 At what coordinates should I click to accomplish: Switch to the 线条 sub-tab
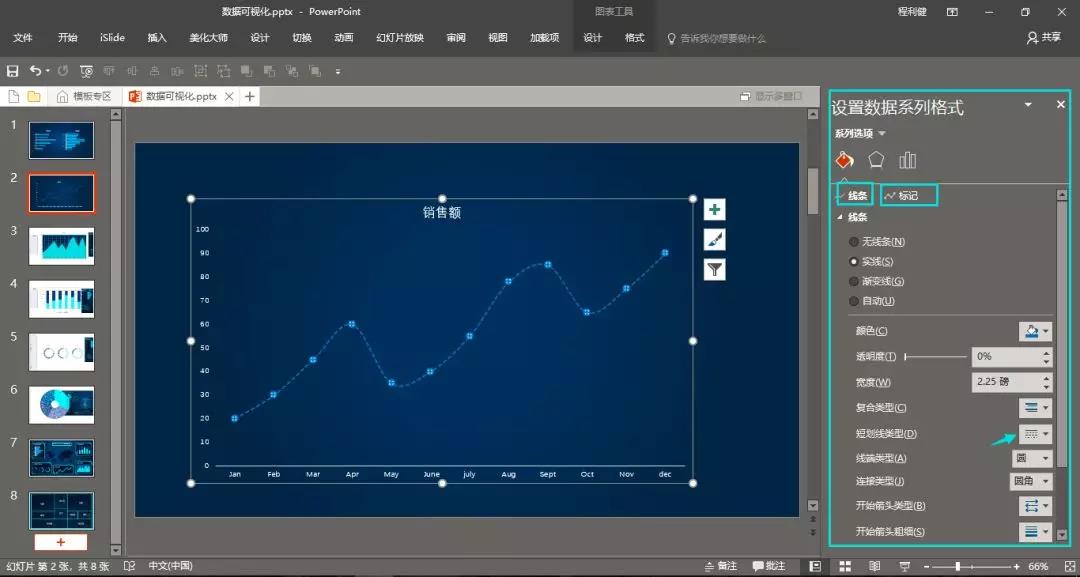click(855, 196)
